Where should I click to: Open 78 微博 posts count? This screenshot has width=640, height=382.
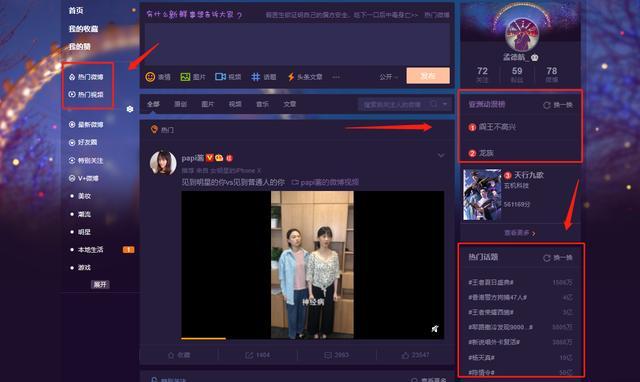[x=552, y=75]
